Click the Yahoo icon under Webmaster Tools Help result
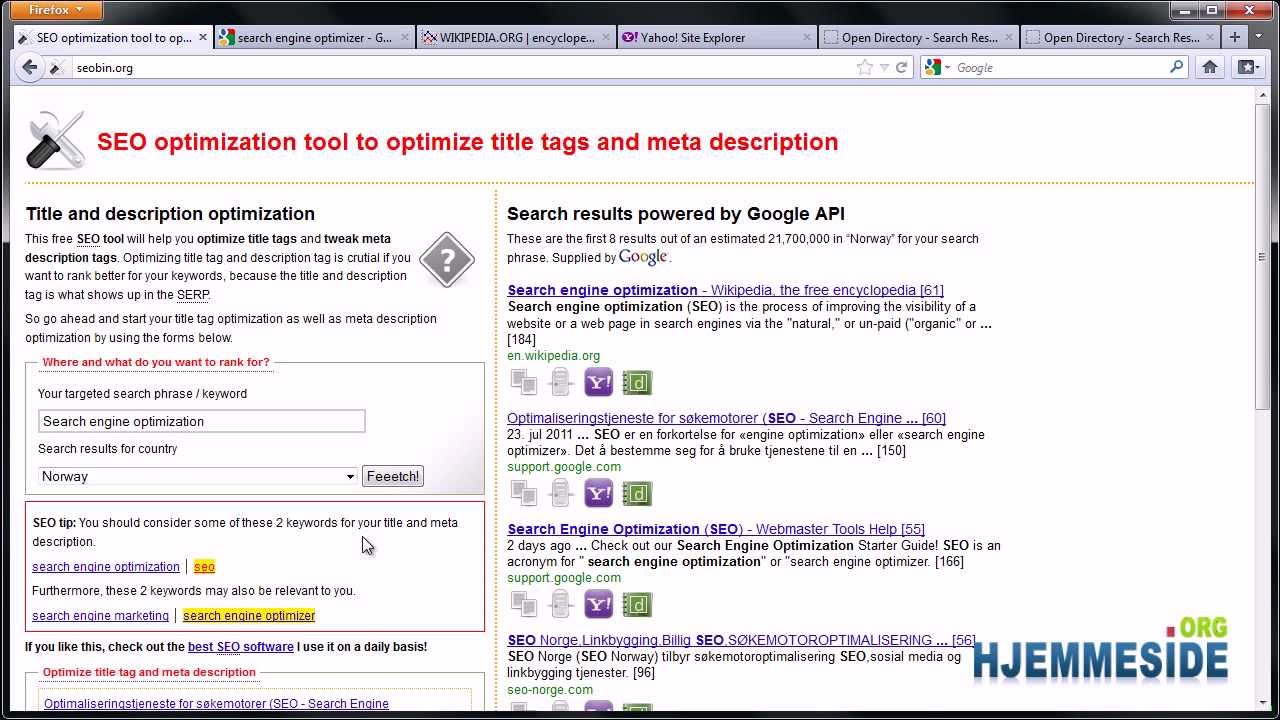Screen dimensions: 1280x720 click(x=598, y=604)
